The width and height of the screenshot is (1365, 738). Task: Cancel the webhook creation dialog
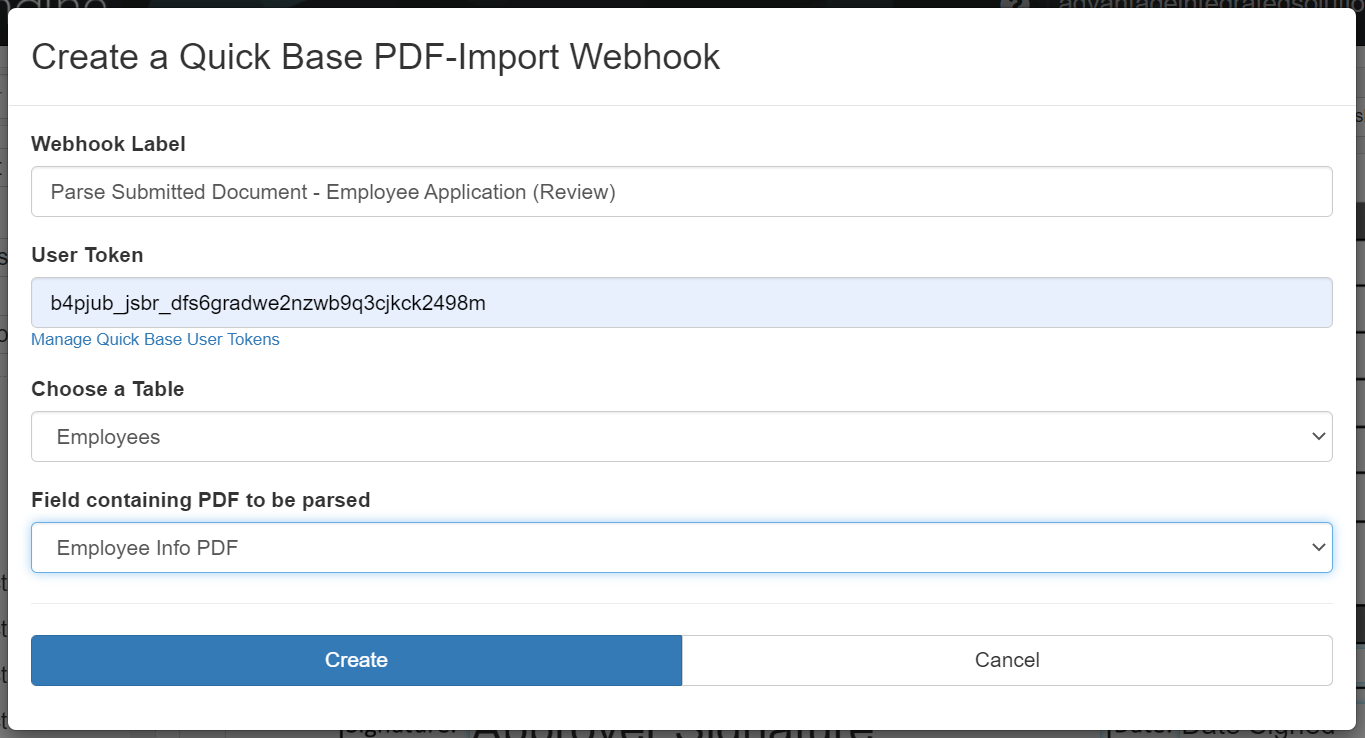1007,660
